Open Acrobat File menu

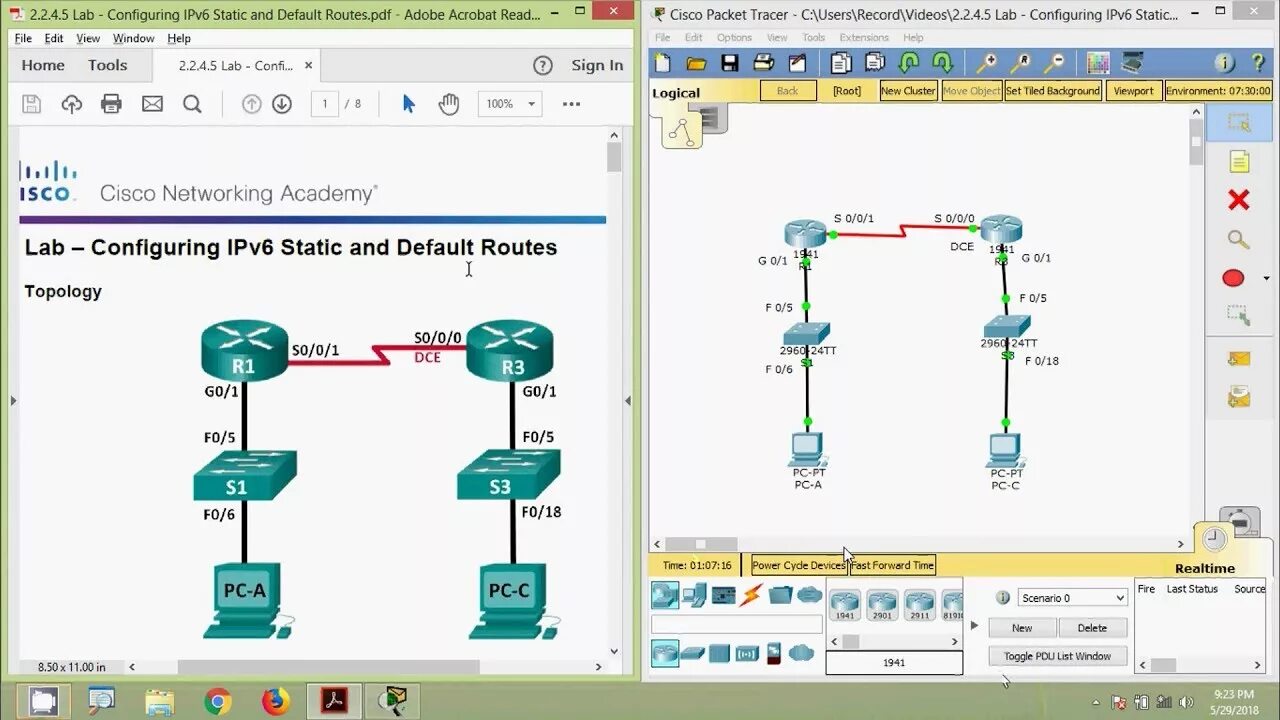(23, 38)
